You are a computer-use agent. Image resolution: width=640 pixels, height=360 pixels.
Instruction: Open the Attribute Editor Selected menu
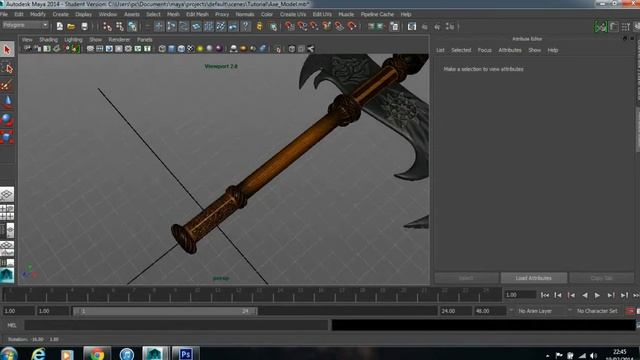click(461, 50)
